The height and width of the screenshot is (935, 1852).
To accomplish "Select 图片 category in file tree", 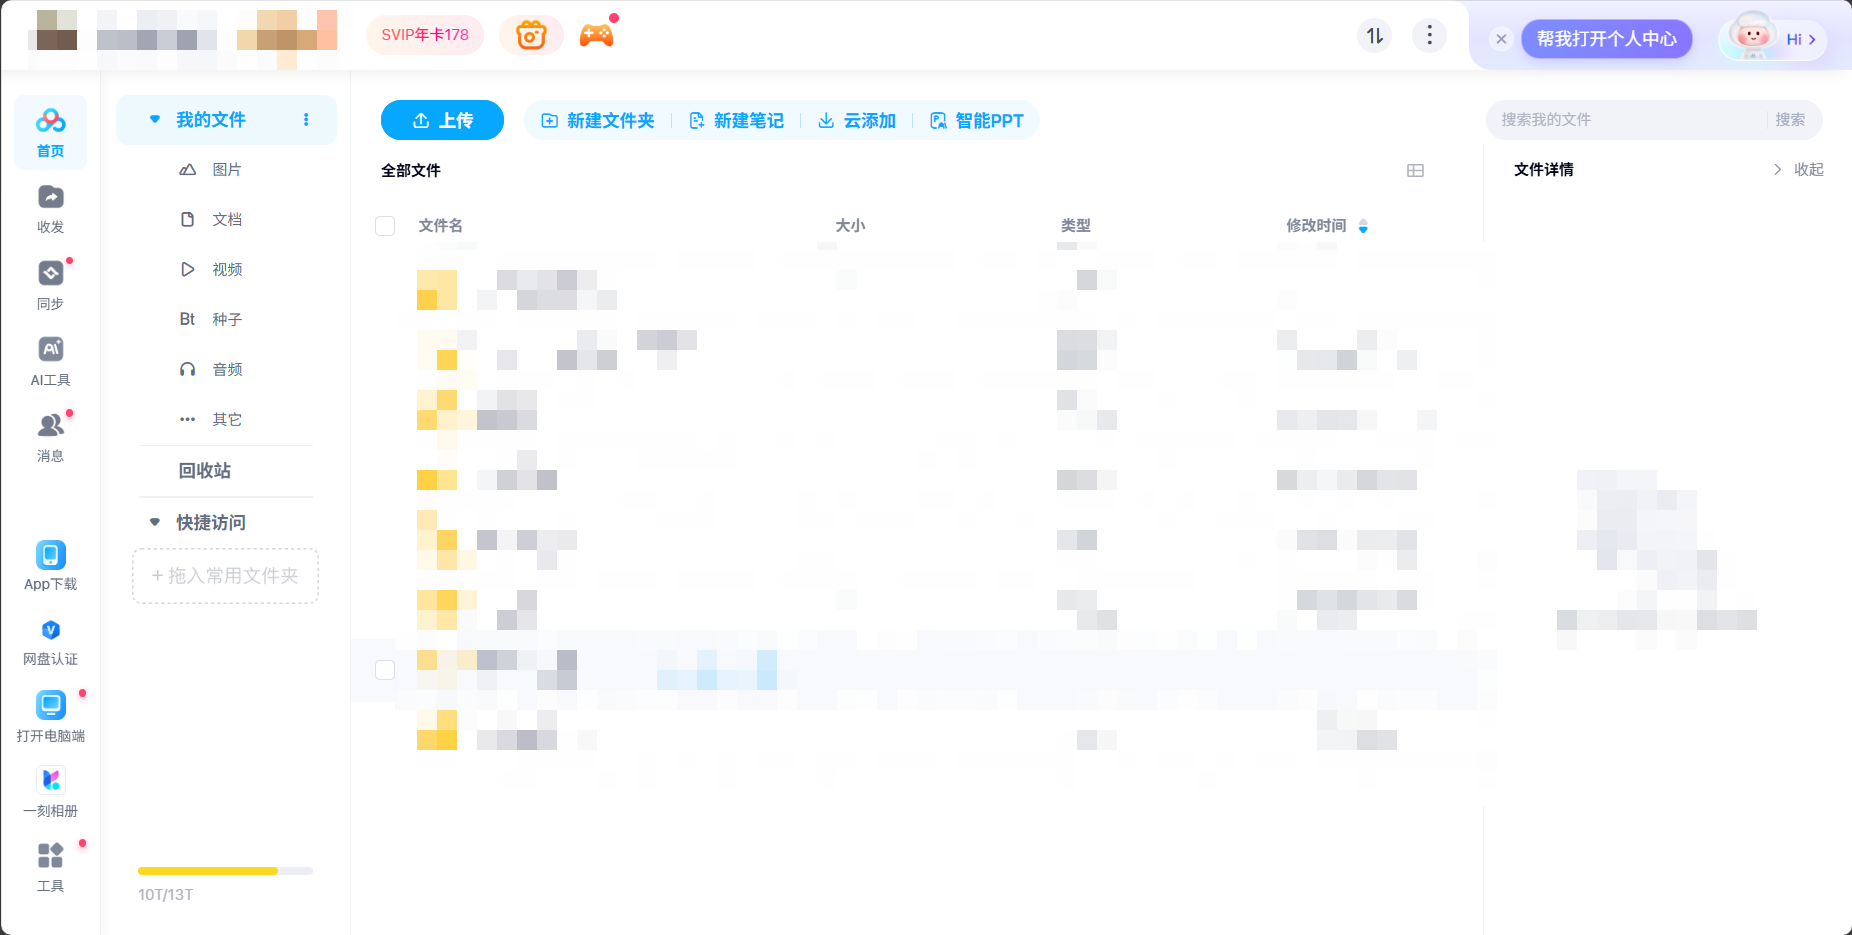I will click(x=226, y=170).
